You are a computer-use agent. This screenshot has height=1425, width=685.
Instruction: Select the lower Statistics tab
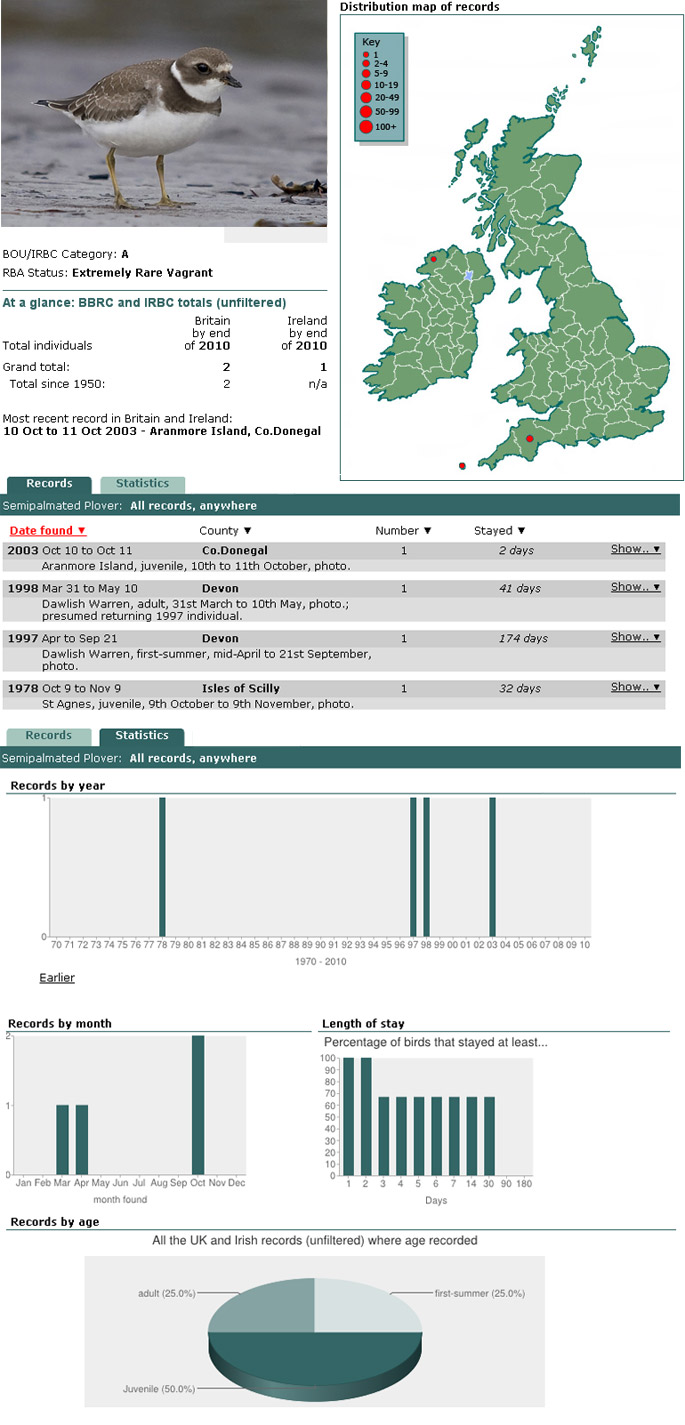click(x=142, y=736)
